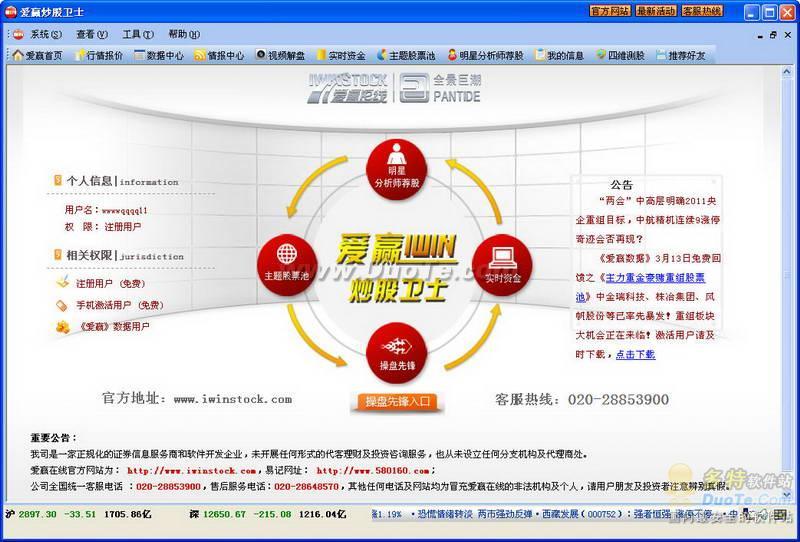Open 四维测股 toolbar item
800x542 pixels.
620,56
